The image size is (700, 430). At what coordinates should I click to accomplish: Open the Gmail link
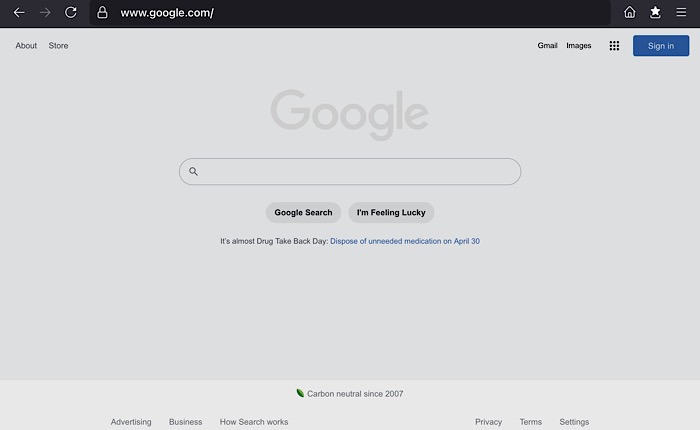click(547, 46)
